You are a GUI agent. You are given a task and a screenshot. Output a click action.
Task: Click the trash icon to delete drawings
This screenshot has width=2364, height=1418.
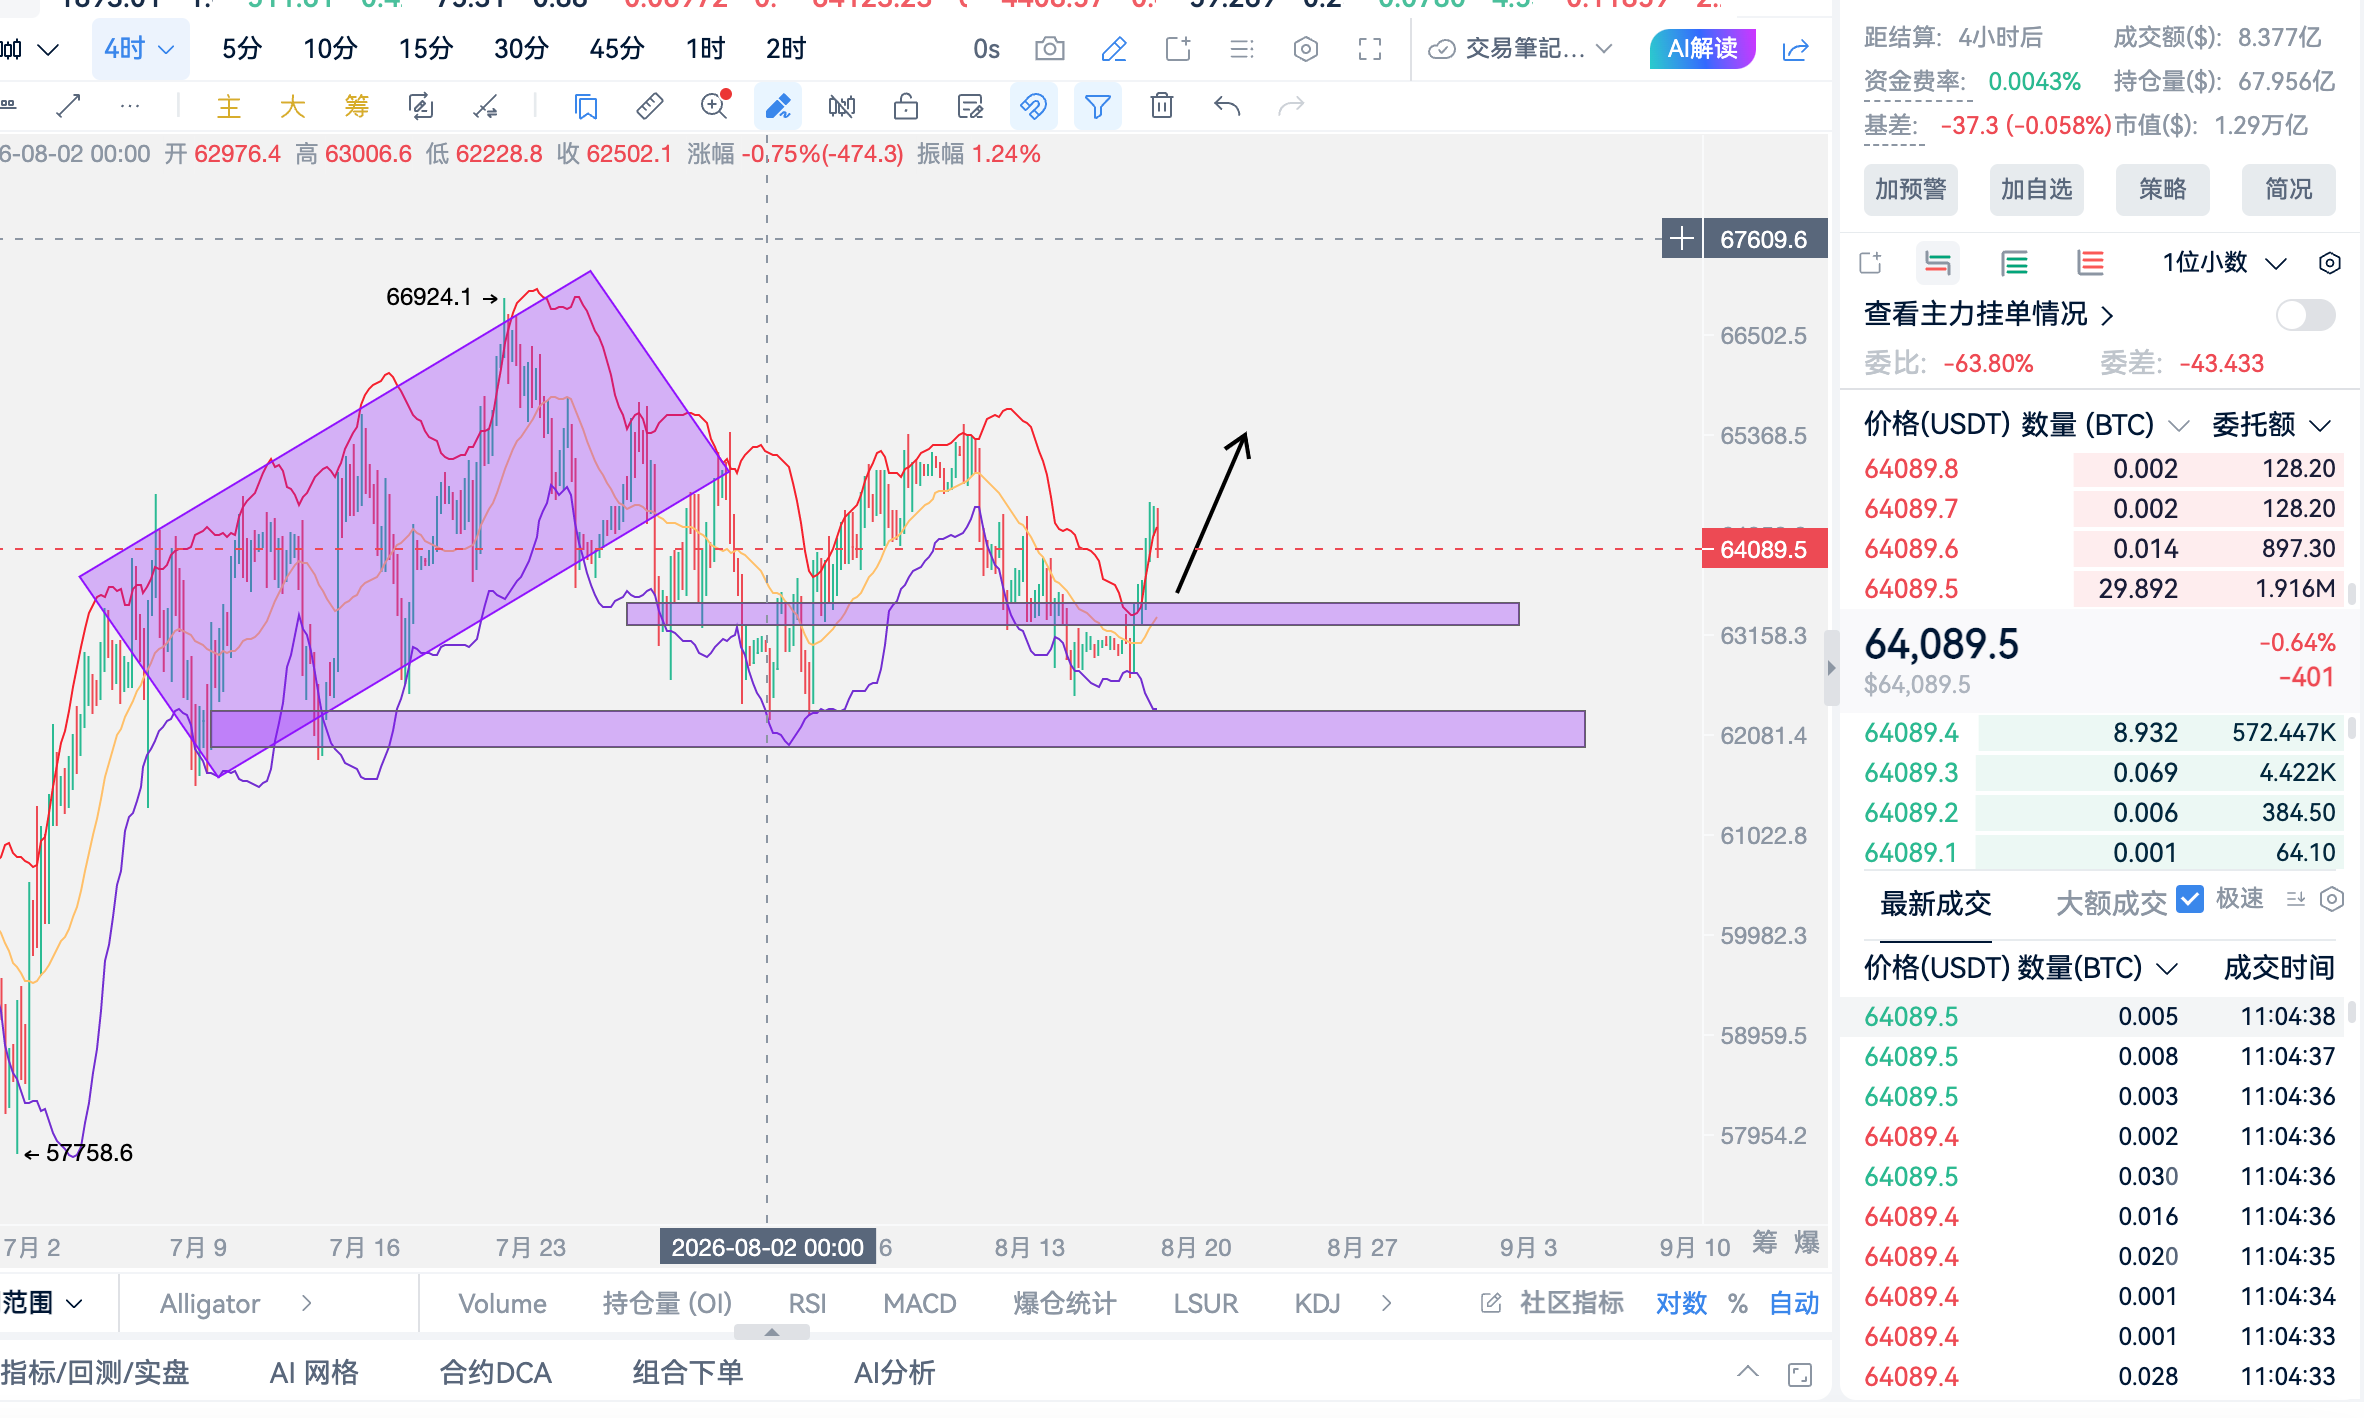tap(1161, 106)
